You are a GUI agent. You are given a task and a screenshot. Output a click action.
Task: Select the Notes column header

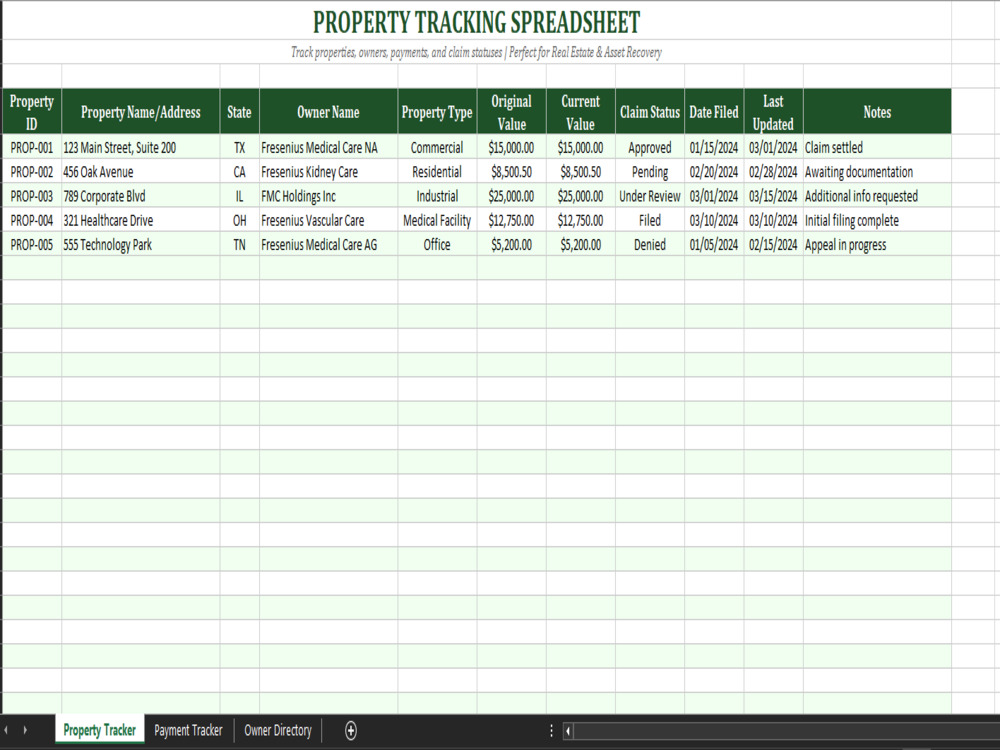[x=877, y=112]
